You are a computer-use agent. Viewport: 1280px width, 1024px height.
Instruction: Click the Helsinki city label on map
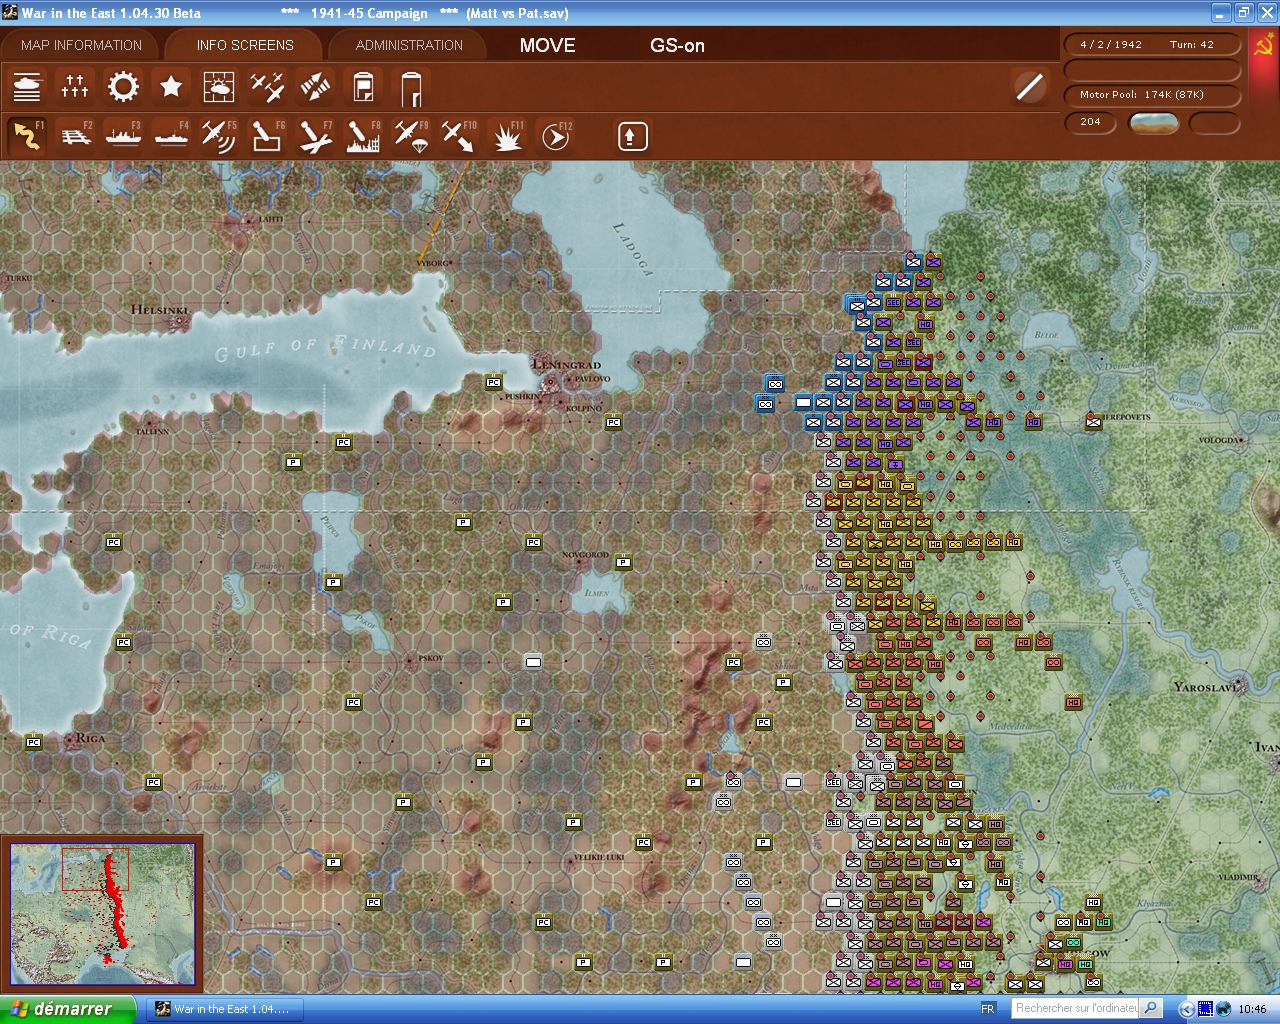coord(159,310)
